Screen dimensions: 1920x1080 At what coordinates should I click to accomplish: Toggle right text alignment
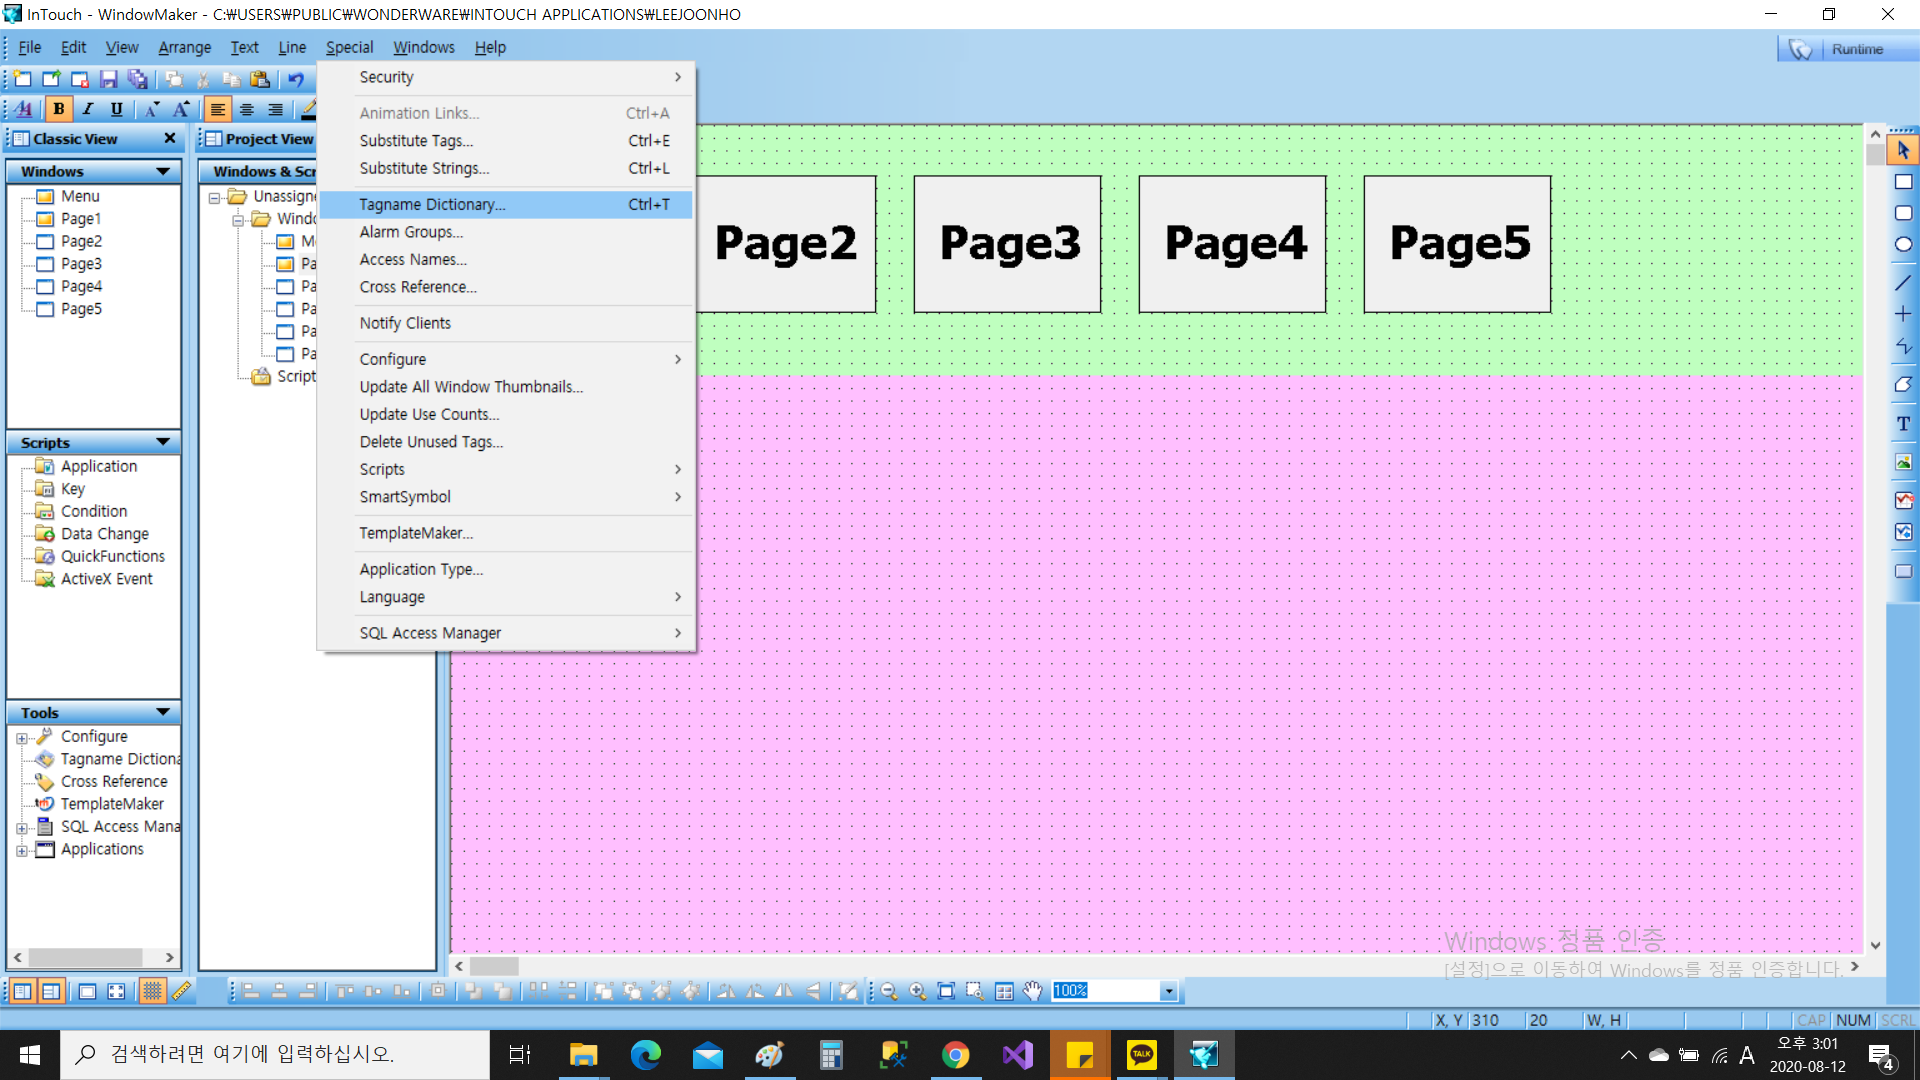(x=276, y=110)
